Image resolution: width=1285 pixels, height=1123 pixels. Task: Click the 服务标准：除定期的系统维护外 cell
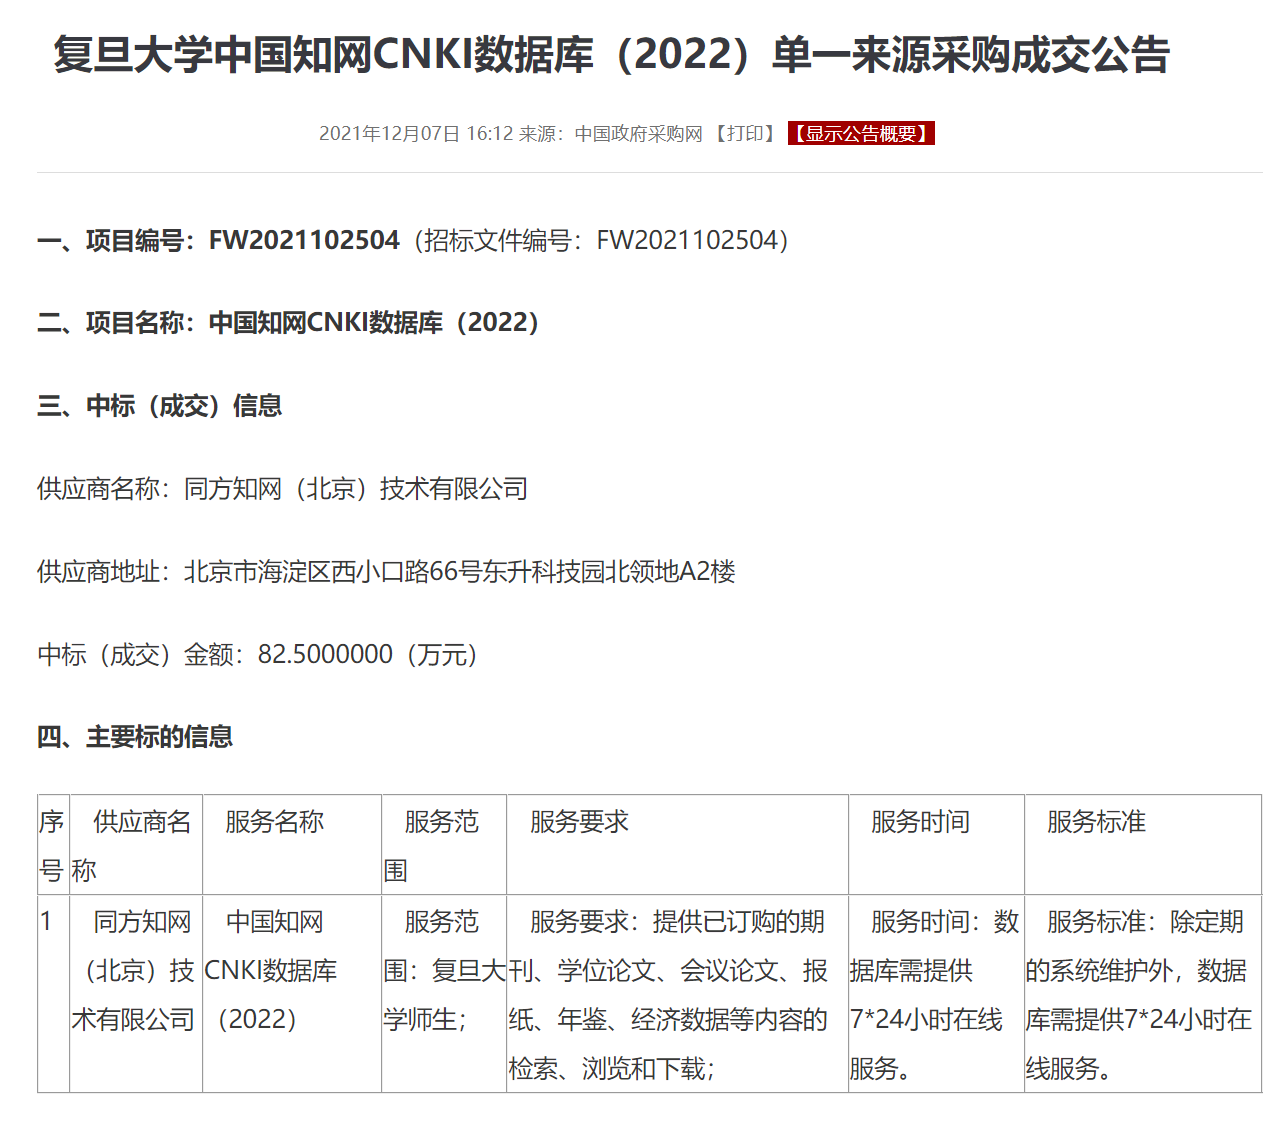tap(1143, 993)
